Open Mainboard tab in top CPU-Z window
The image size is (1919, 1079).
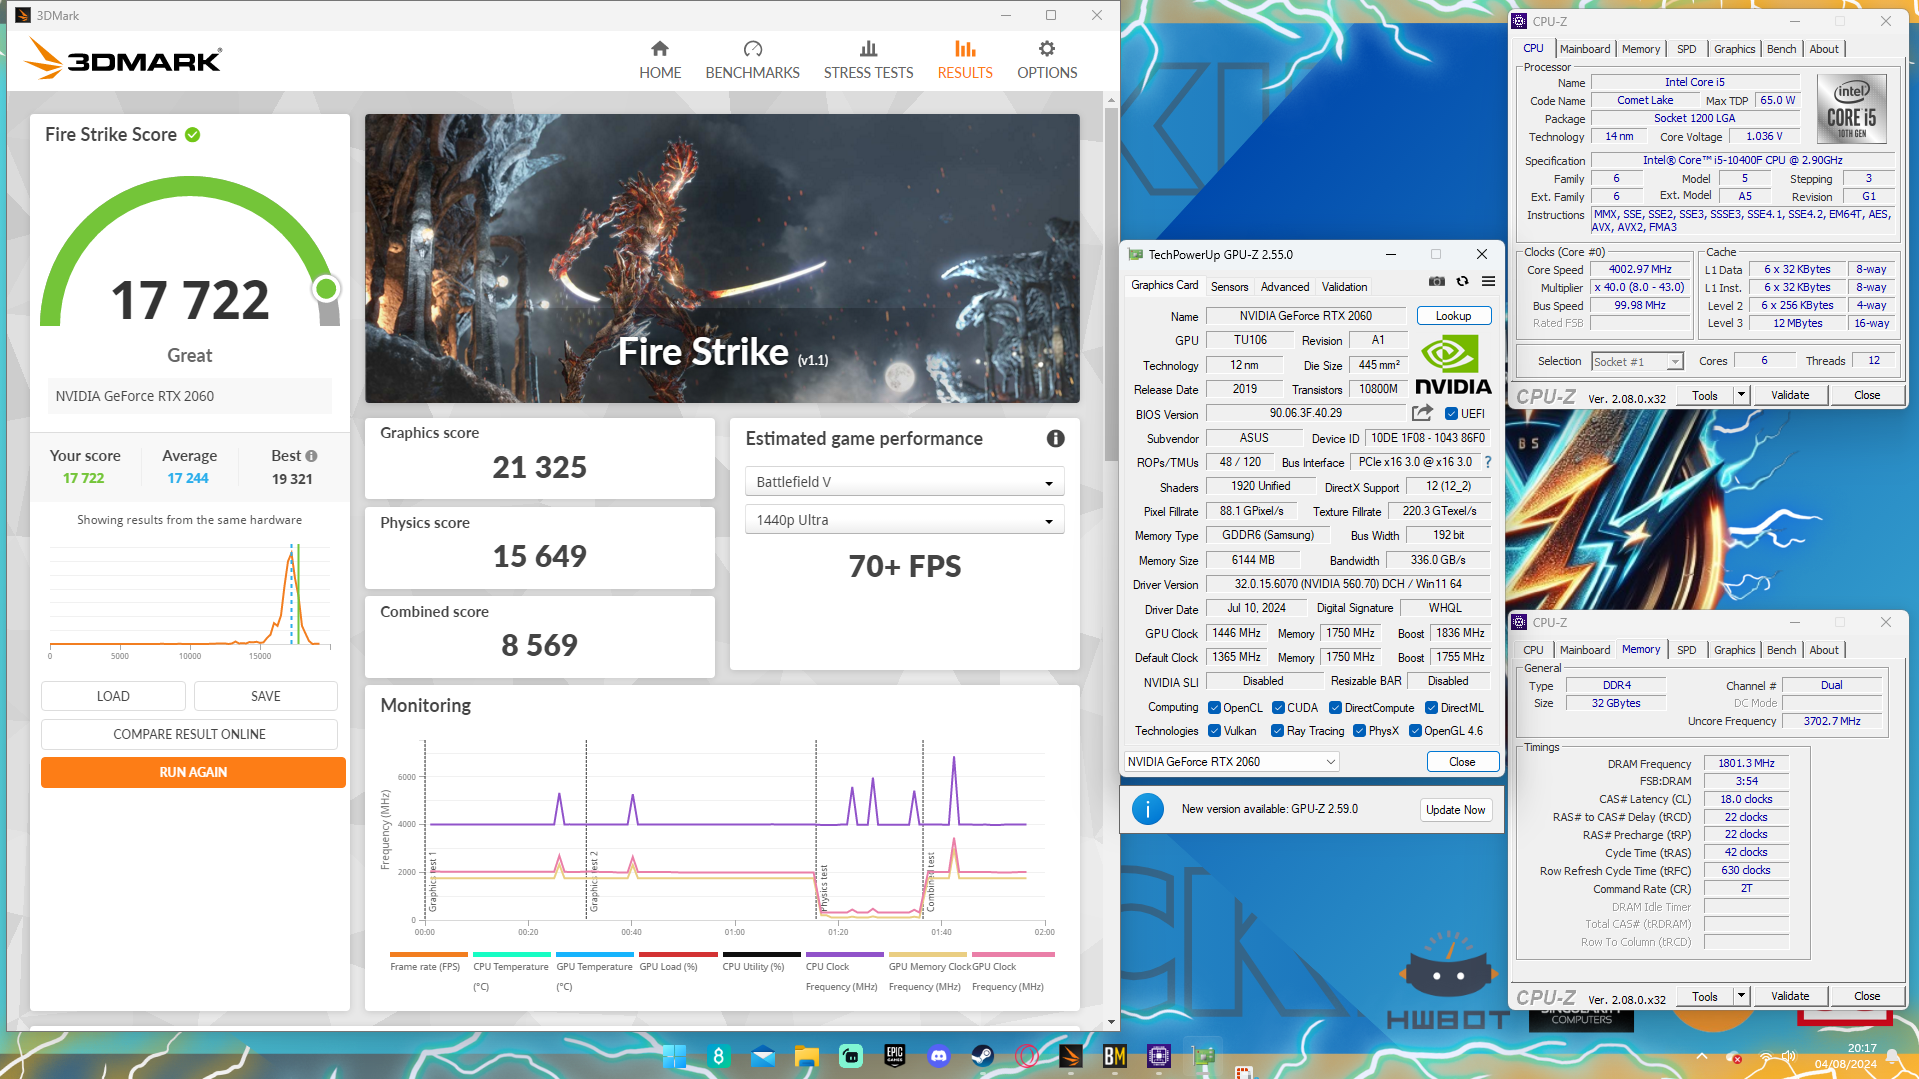[1584, 49]
